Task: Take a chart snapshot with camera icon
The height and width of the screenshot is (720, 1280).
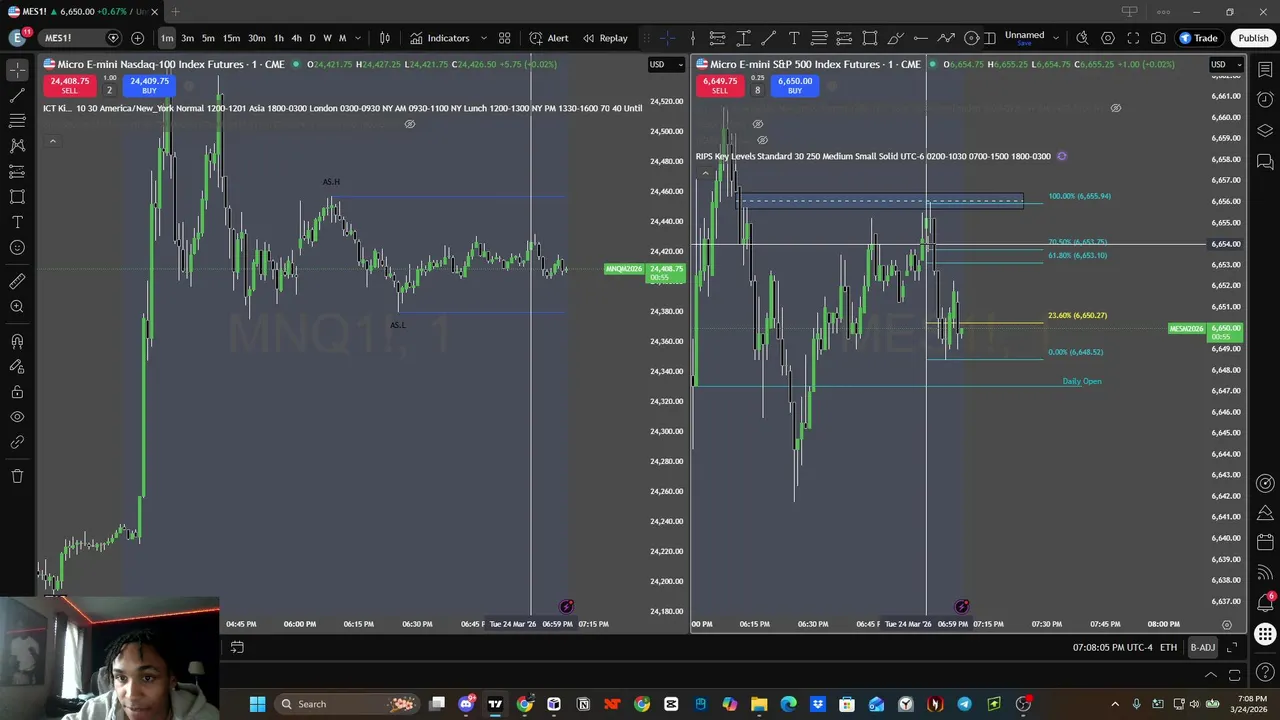Action: pos(1158,38)
